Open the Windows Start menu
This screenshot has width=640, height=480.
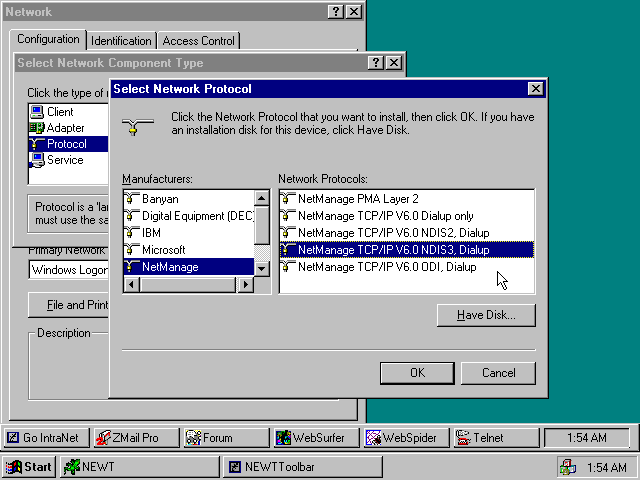pyautogui.click(x=29, y=467)
